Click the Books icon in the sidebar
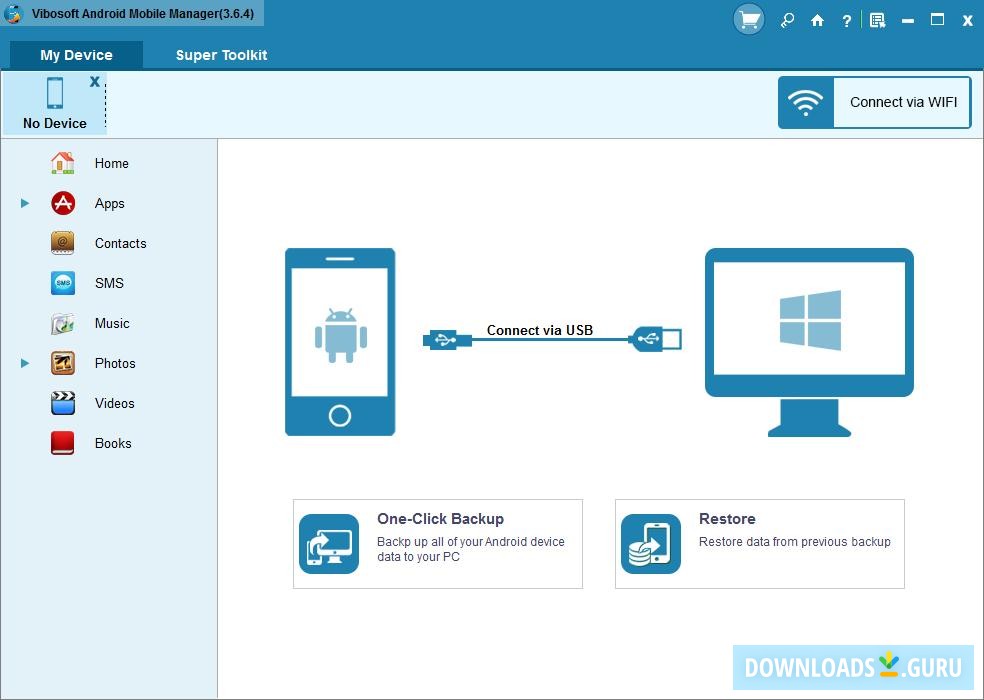This screenshot has height=700, width=984. coord(61,443)
